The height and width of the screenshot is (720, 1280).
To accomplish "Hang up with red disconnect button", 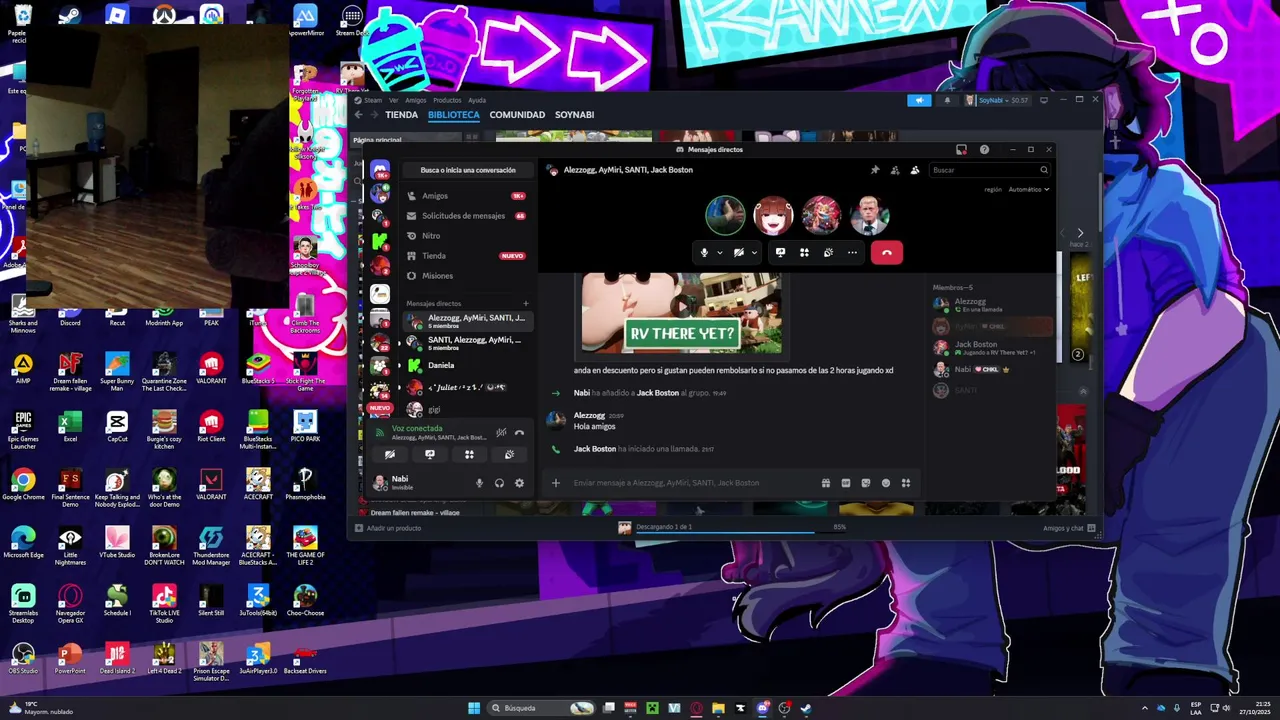I will (887, 253).
